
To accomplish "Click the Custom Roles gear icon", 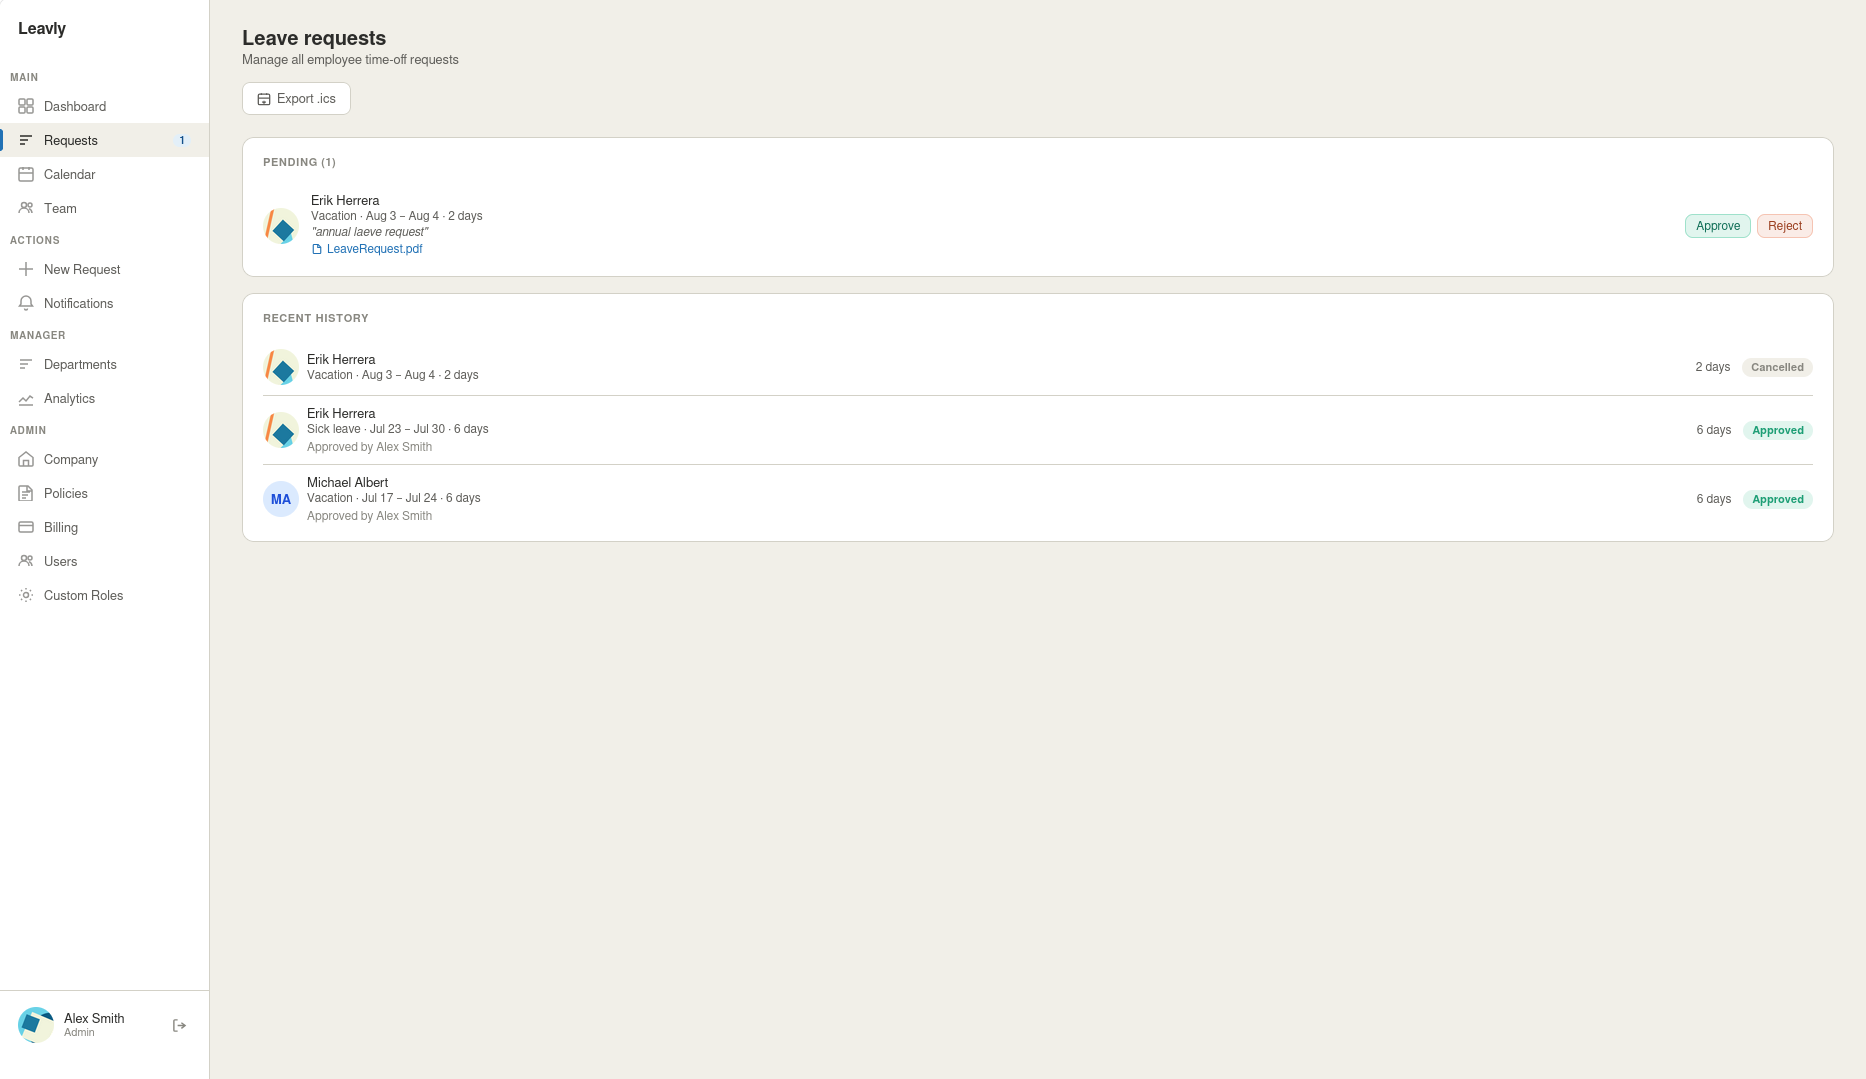I will click(26, 595).
